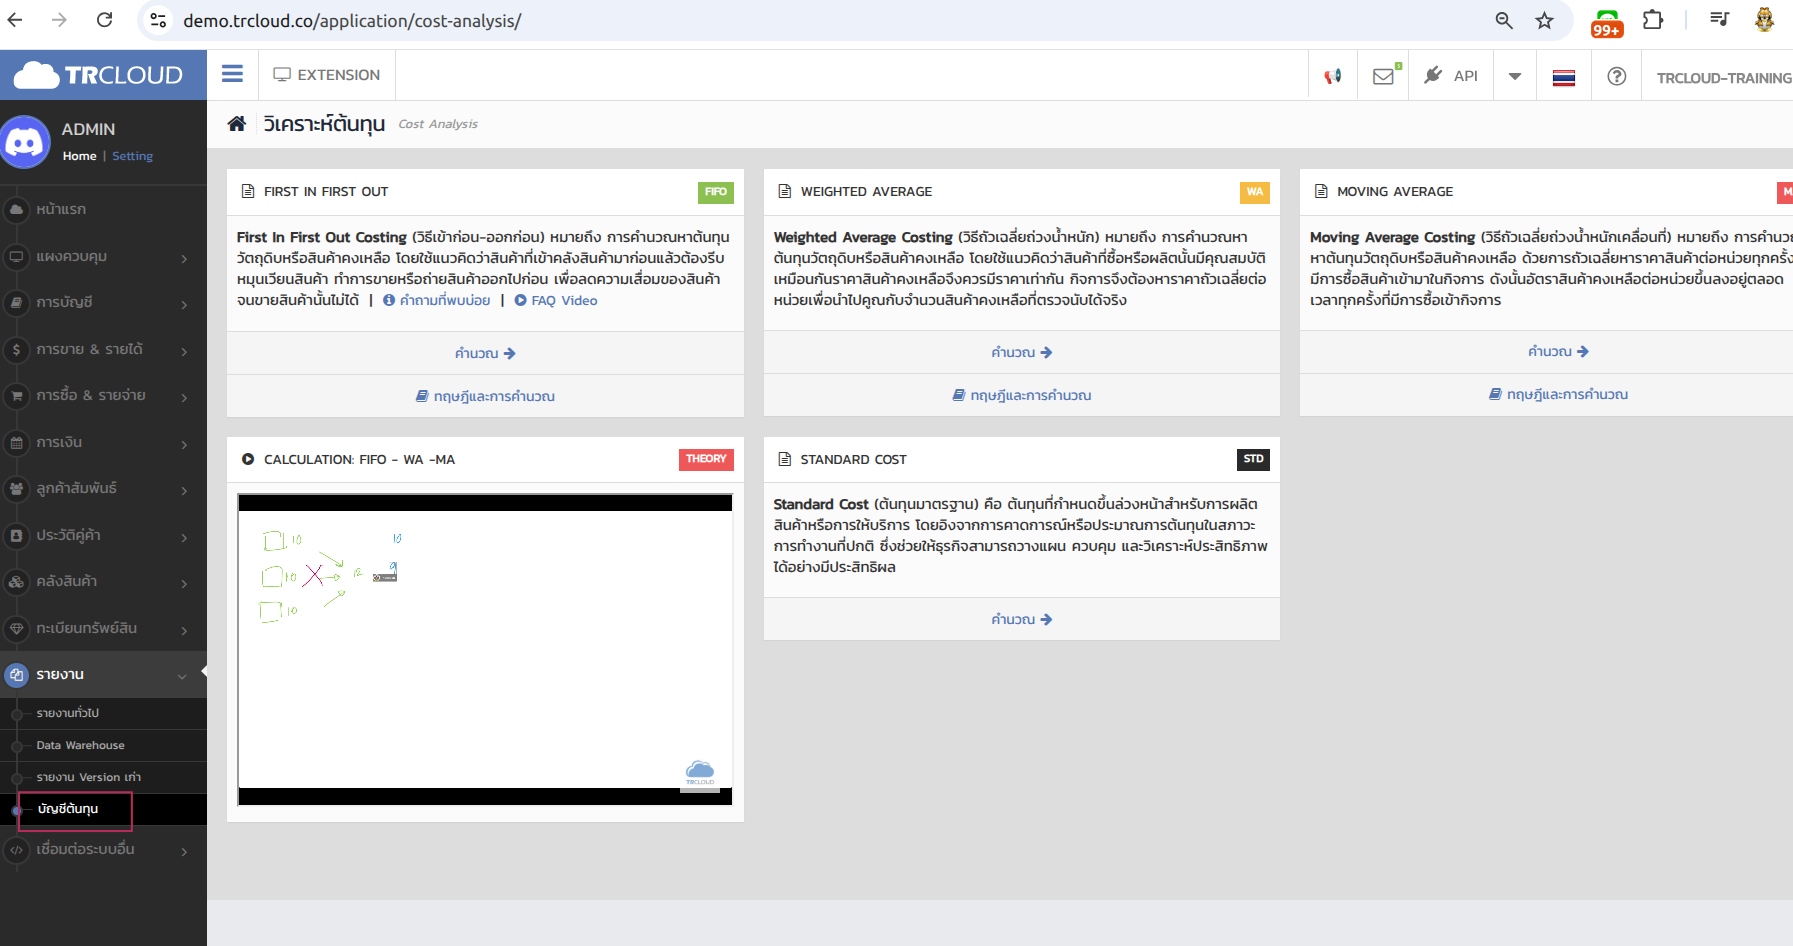Viewport: 1793px width, 946px height.
Task: Play the FIFO WA MA calculation video
Action: (x=485, y=649)
